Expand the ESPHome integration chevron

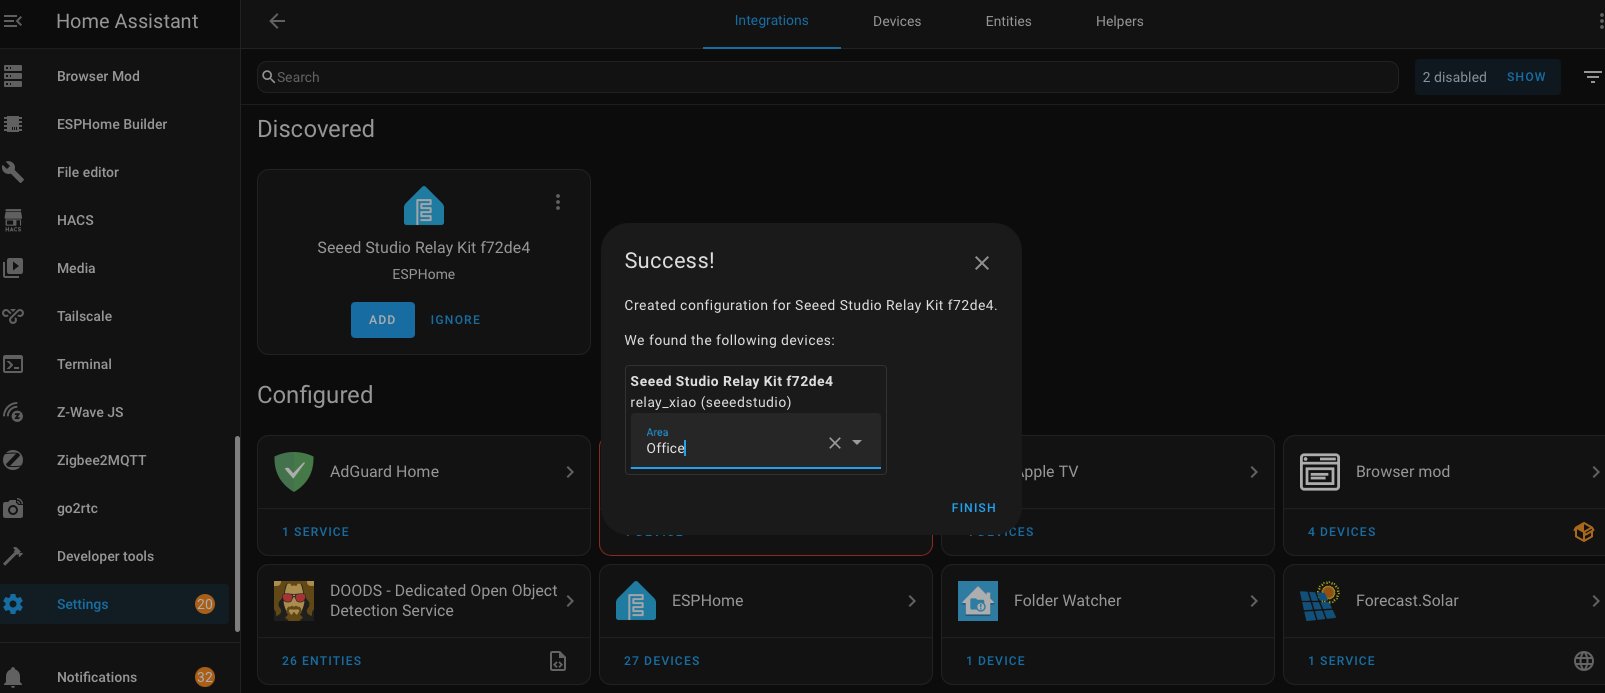[x=912, y=601]
